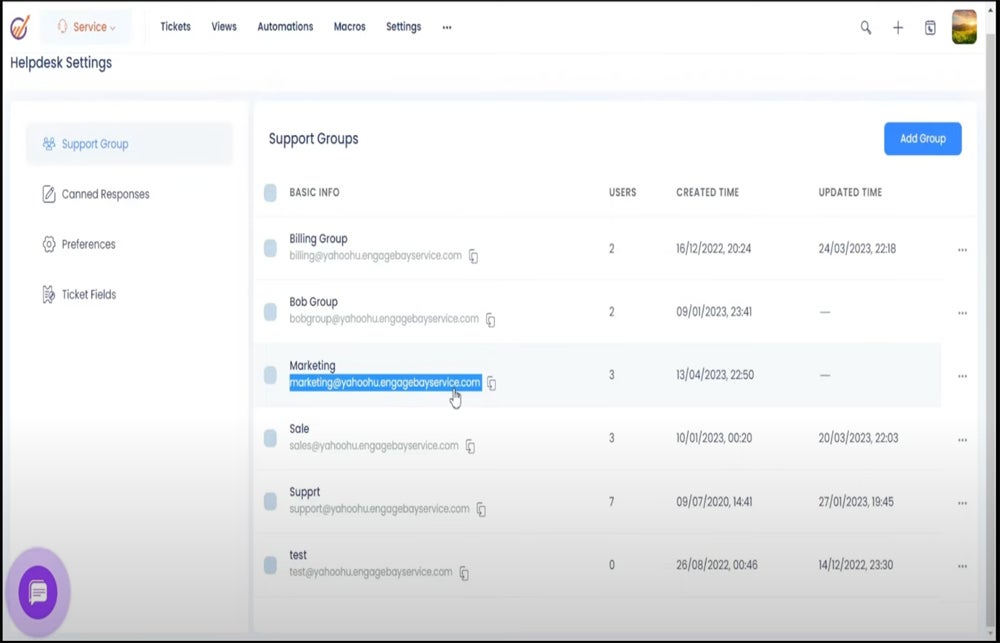The width and height of the screenshot is (1000, 643).
Task: Expand the Service module dropdown
Action: pyautogui.click(x=87, y=27)
